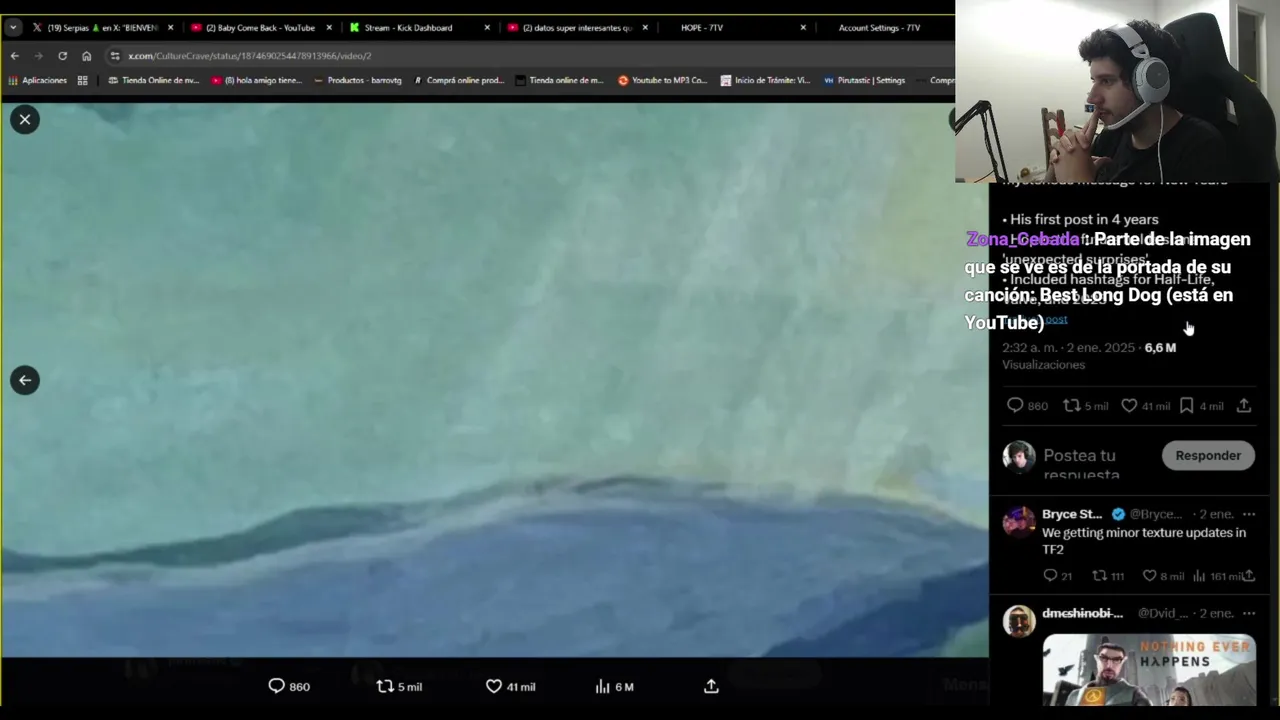Switch to the 'Account Settings - 7TV' tab

(x=879, y=28)
